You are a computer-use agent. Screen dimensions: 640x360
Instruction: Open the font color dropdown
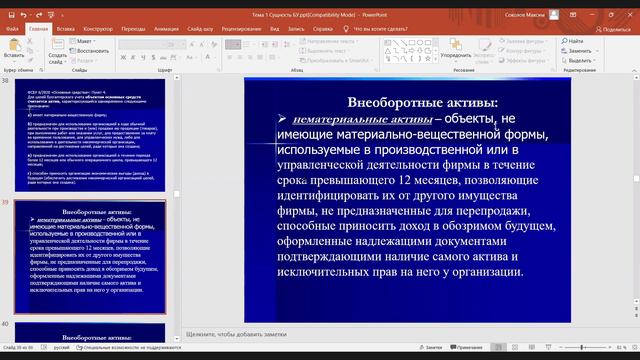[214, 58]
